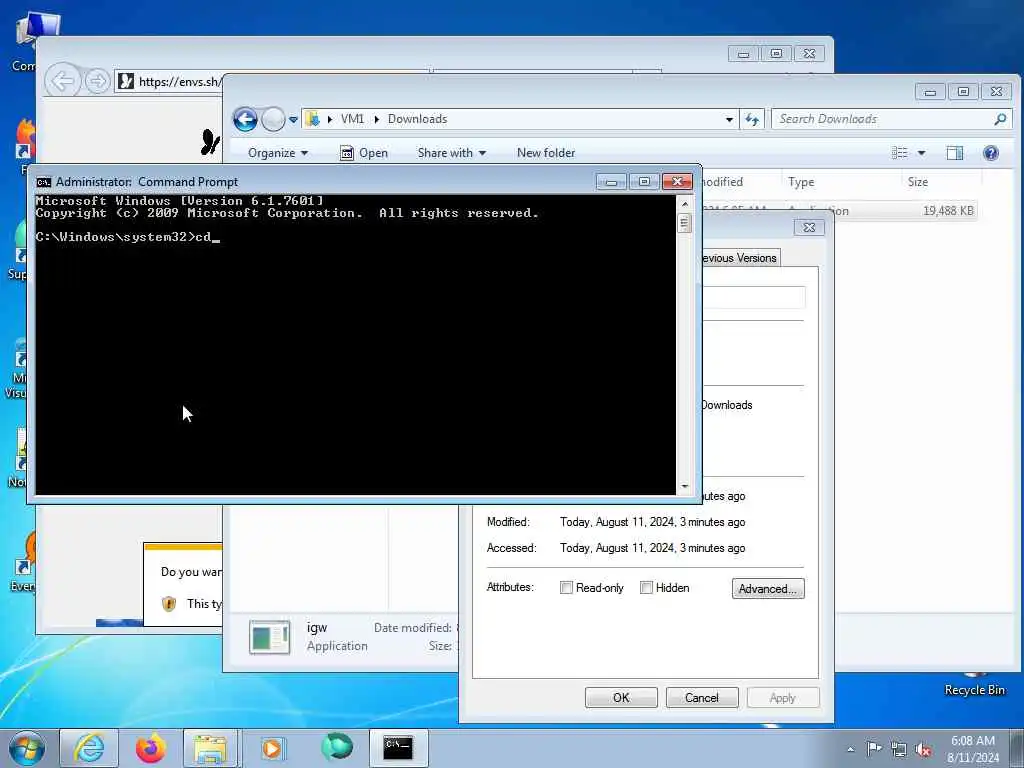Click change view icon in Explorer
1024x768 pixels.
point(900,153)
